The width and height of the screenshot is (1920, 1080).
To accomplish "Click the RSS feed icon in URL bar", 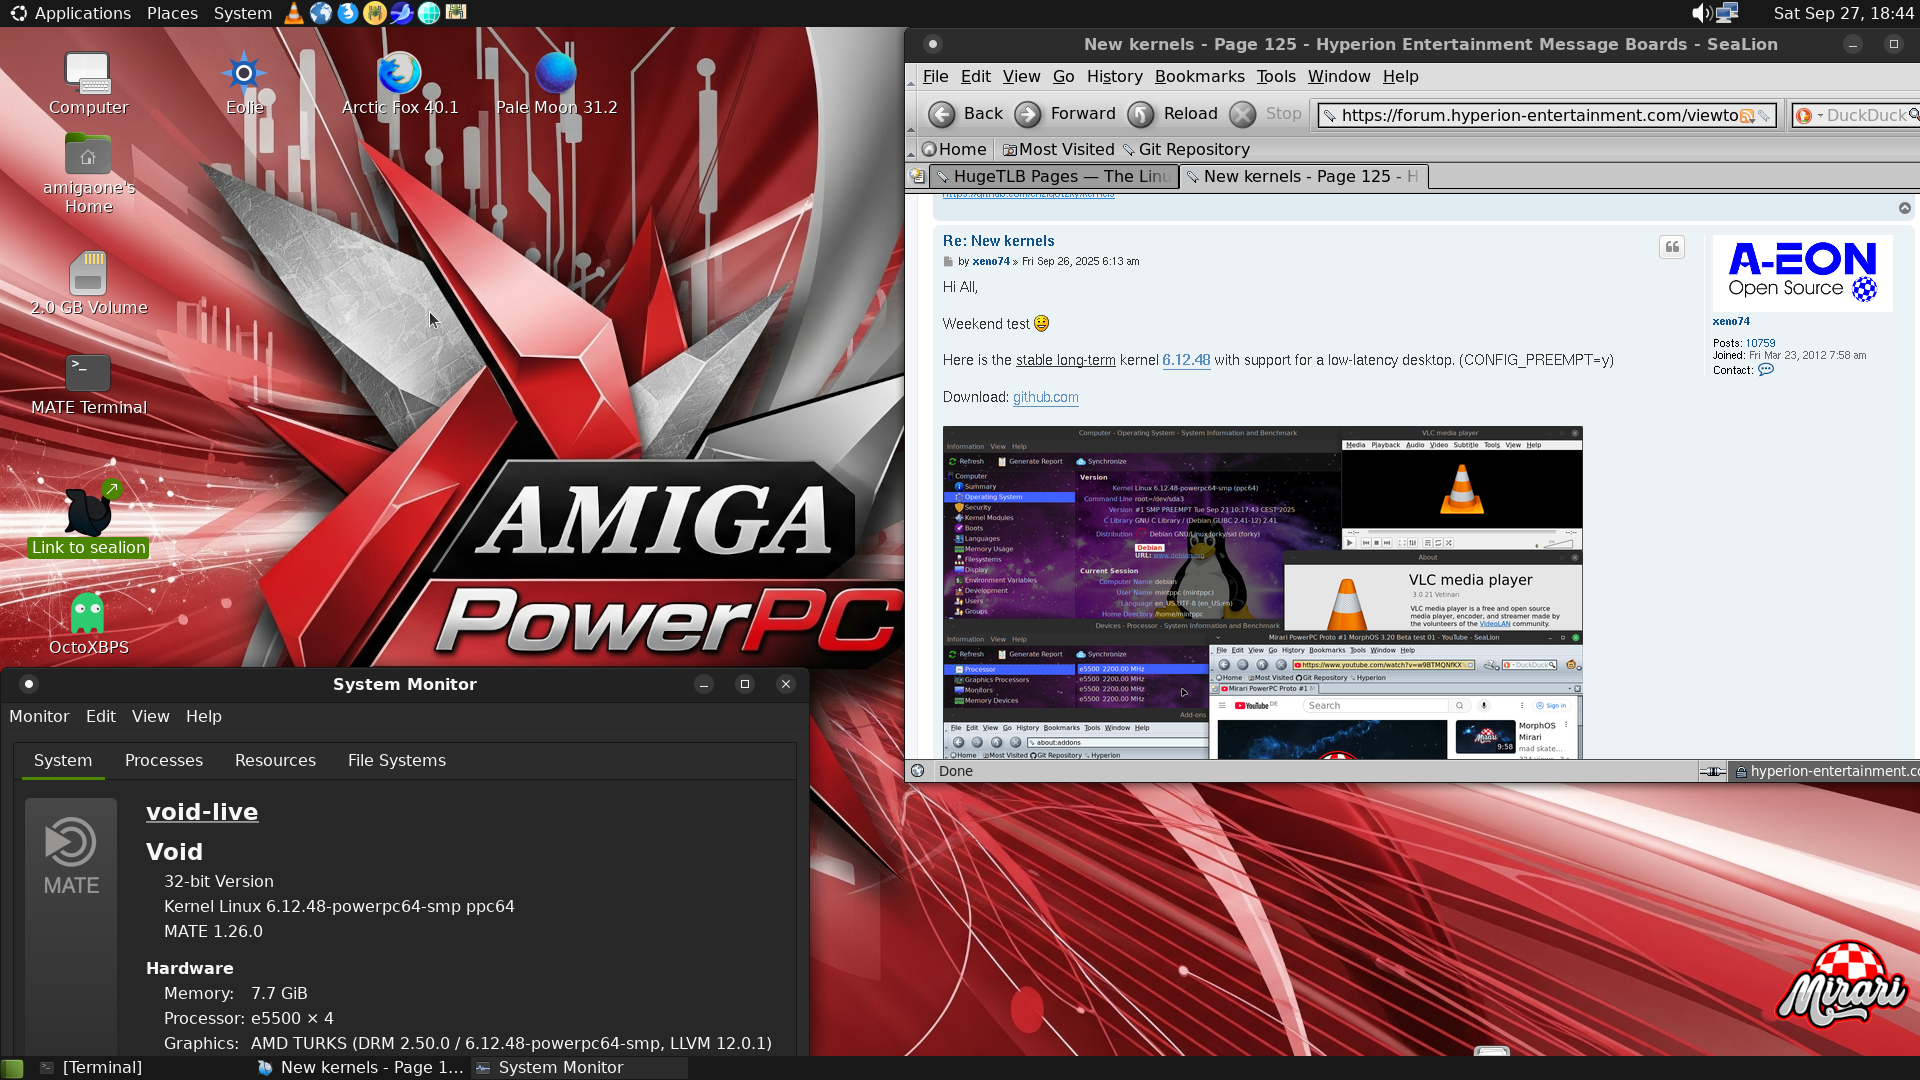I will [x=1747, y=116].
